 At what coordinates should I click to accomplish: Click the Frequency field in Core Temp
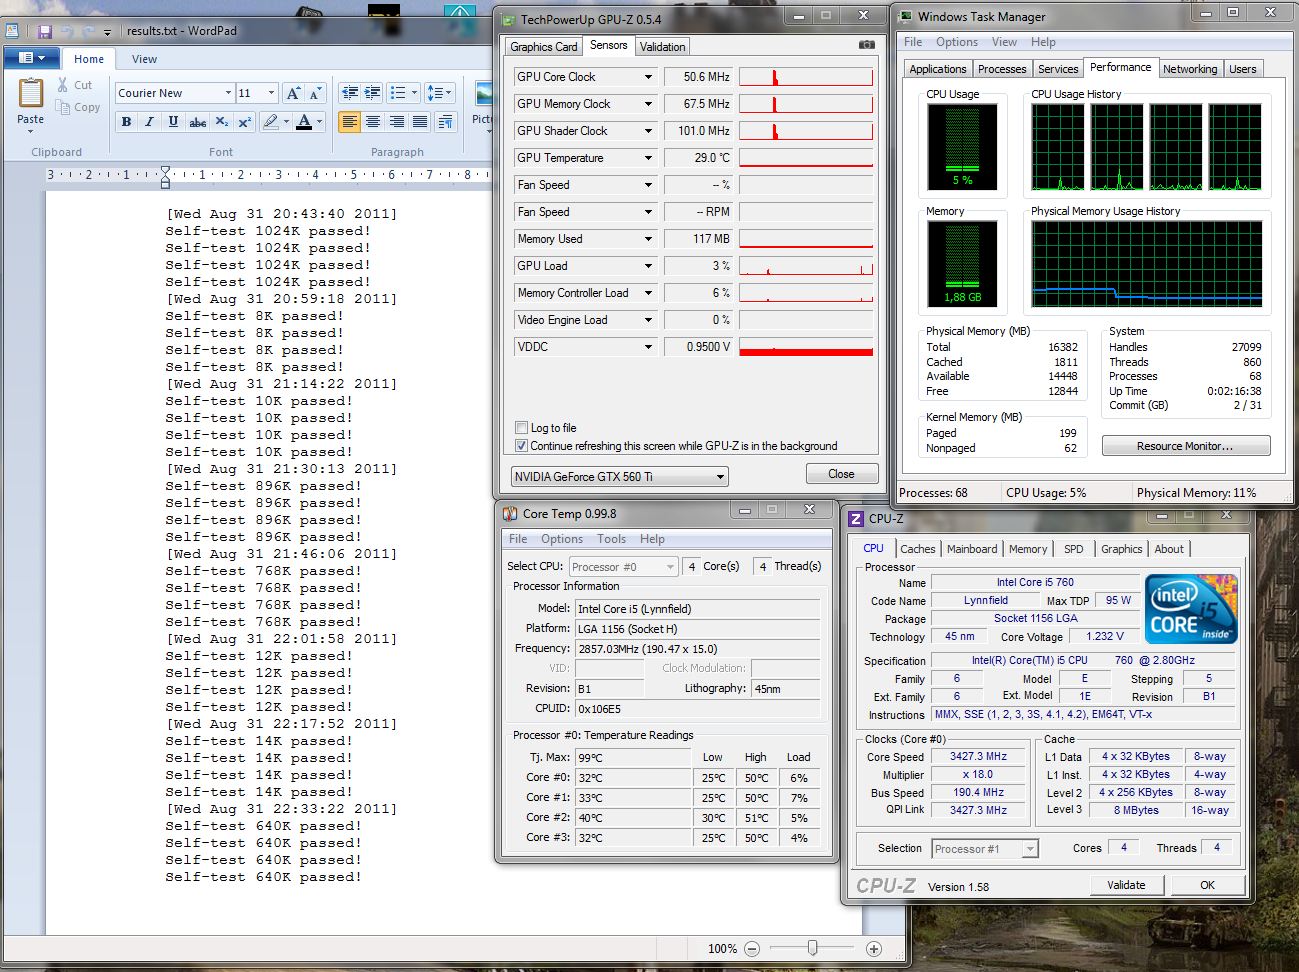pos(697,649)
